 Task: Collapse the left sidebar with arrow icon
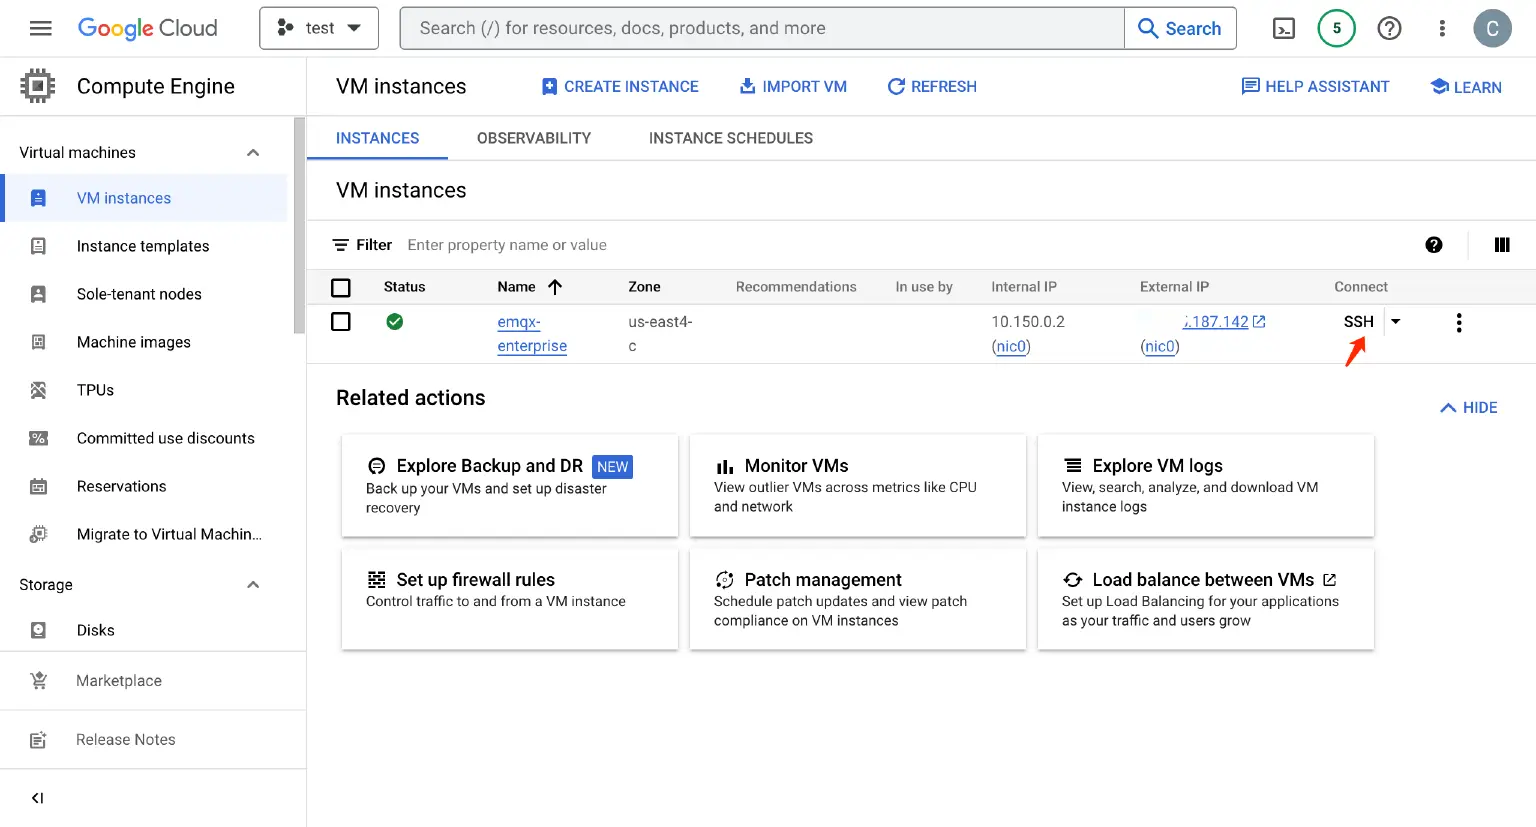pyautogui.click(x=37, y=798)
